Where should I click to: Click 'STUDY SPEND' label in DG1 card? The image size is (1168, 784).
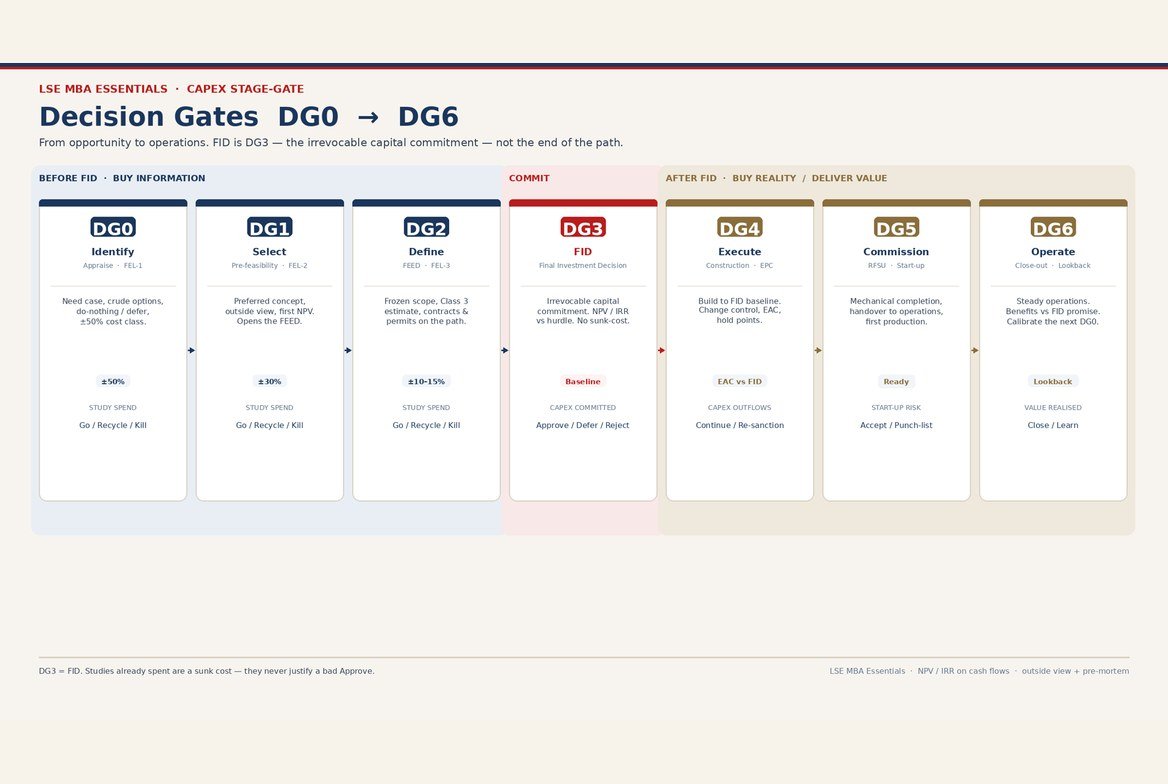(x=270, y=408)
